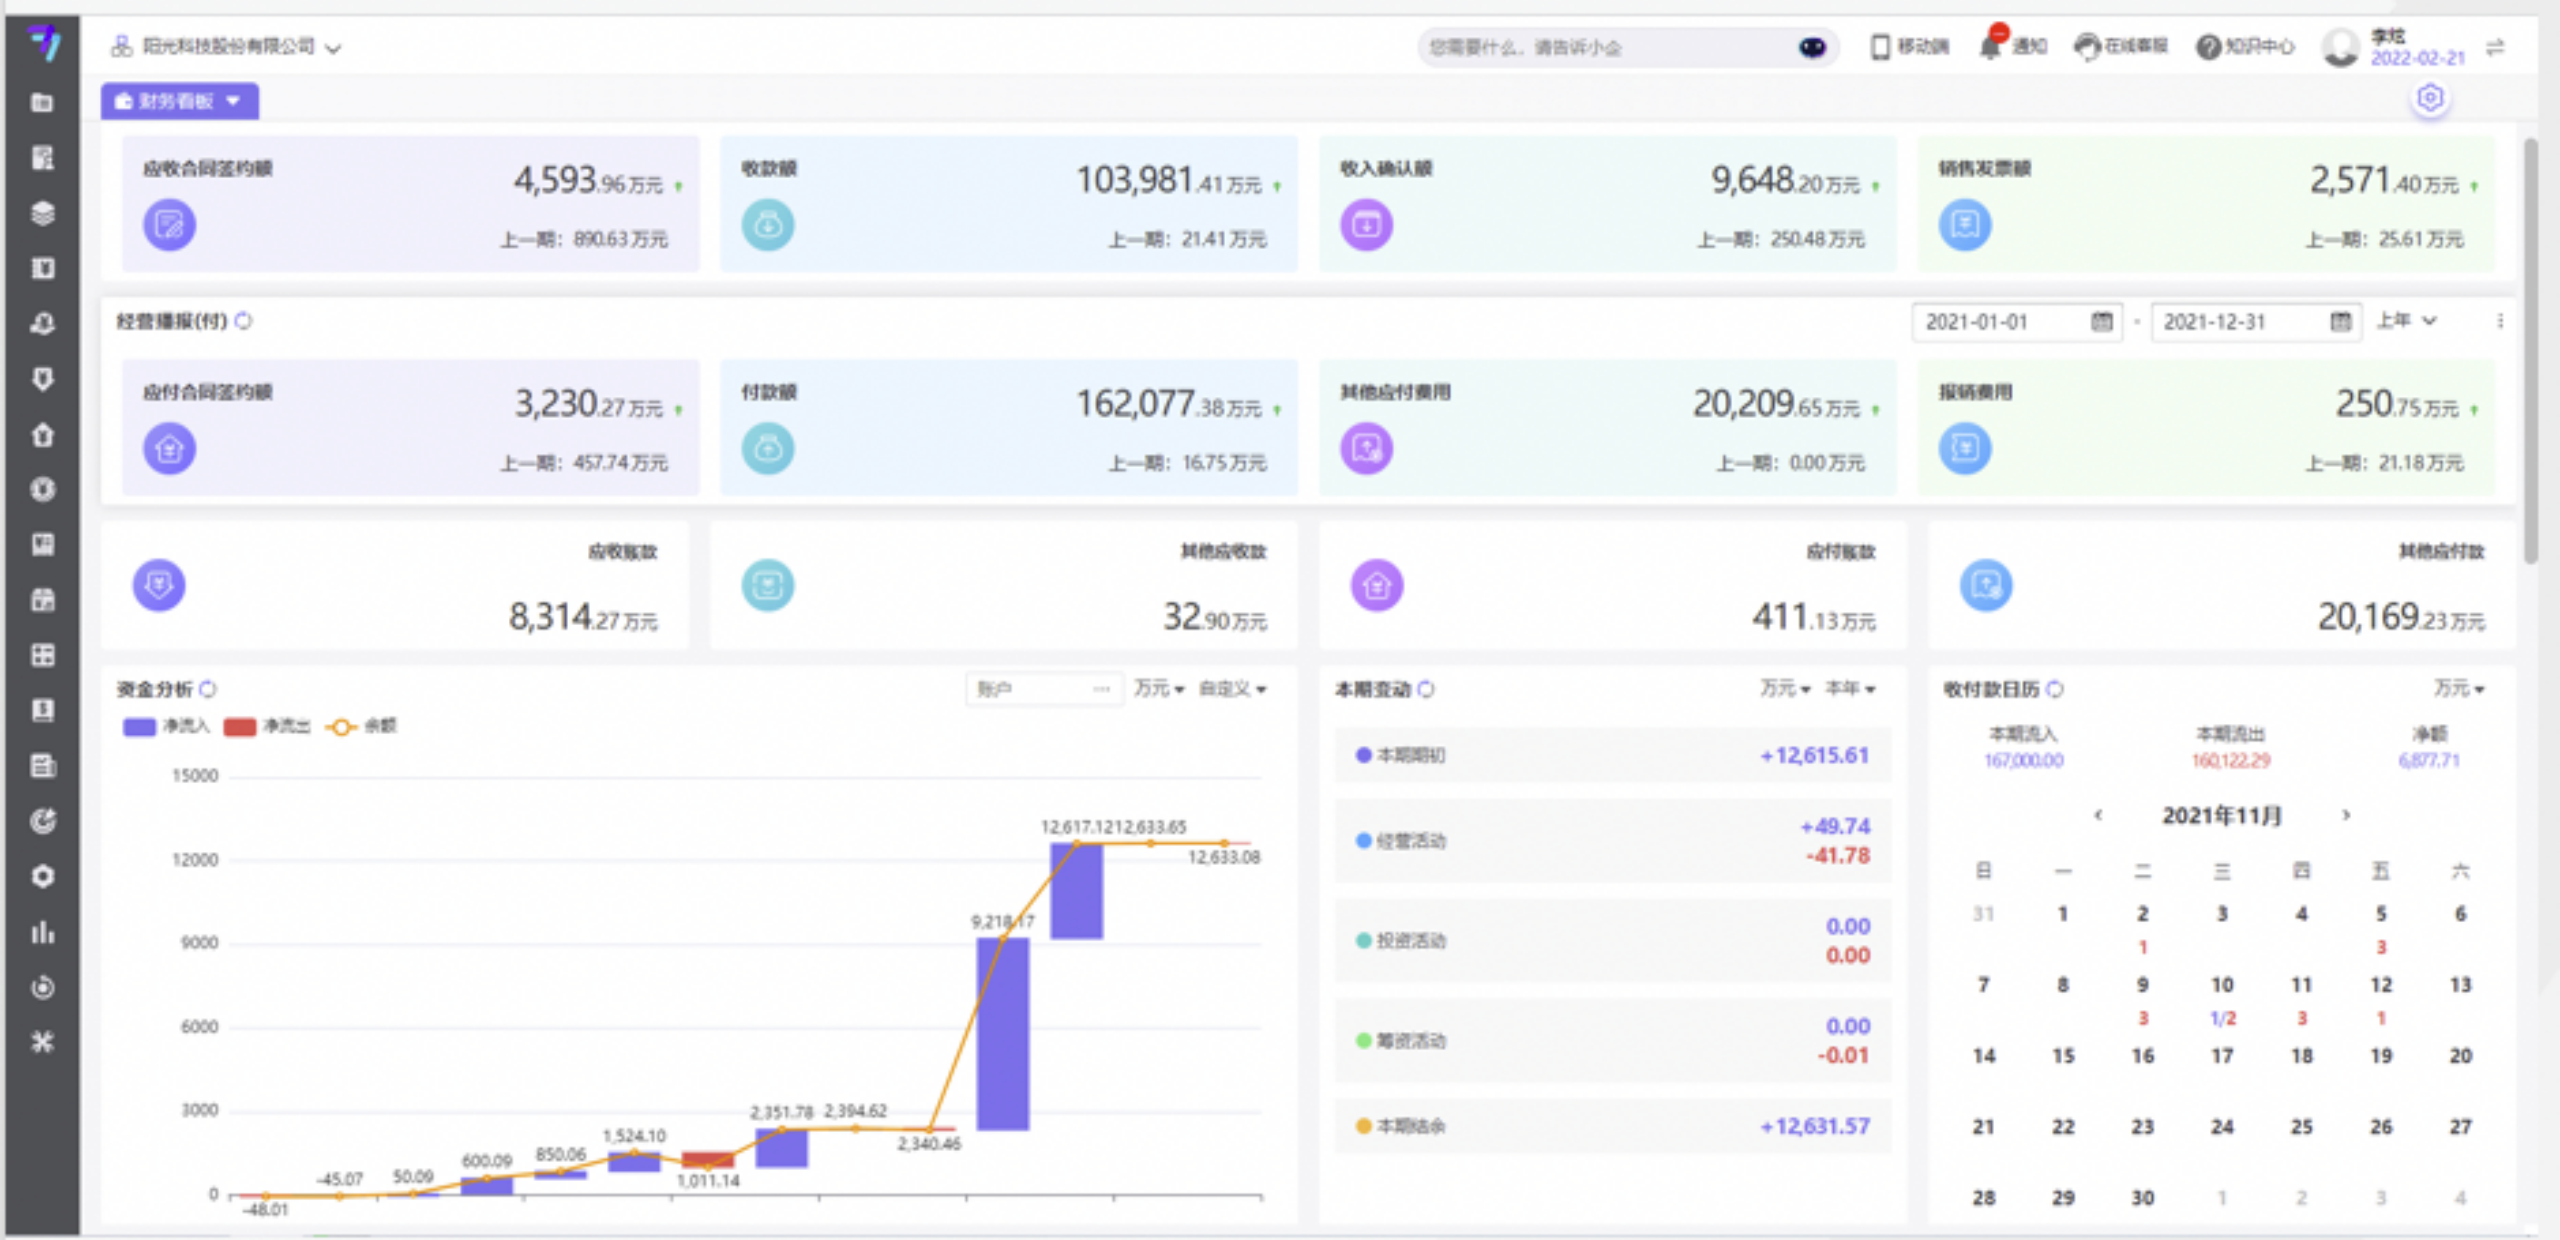Screen dimensions: 2560x1240
Task: Open the 本年 dropdown in 本期变动 panel
Action: (1850, 689)
